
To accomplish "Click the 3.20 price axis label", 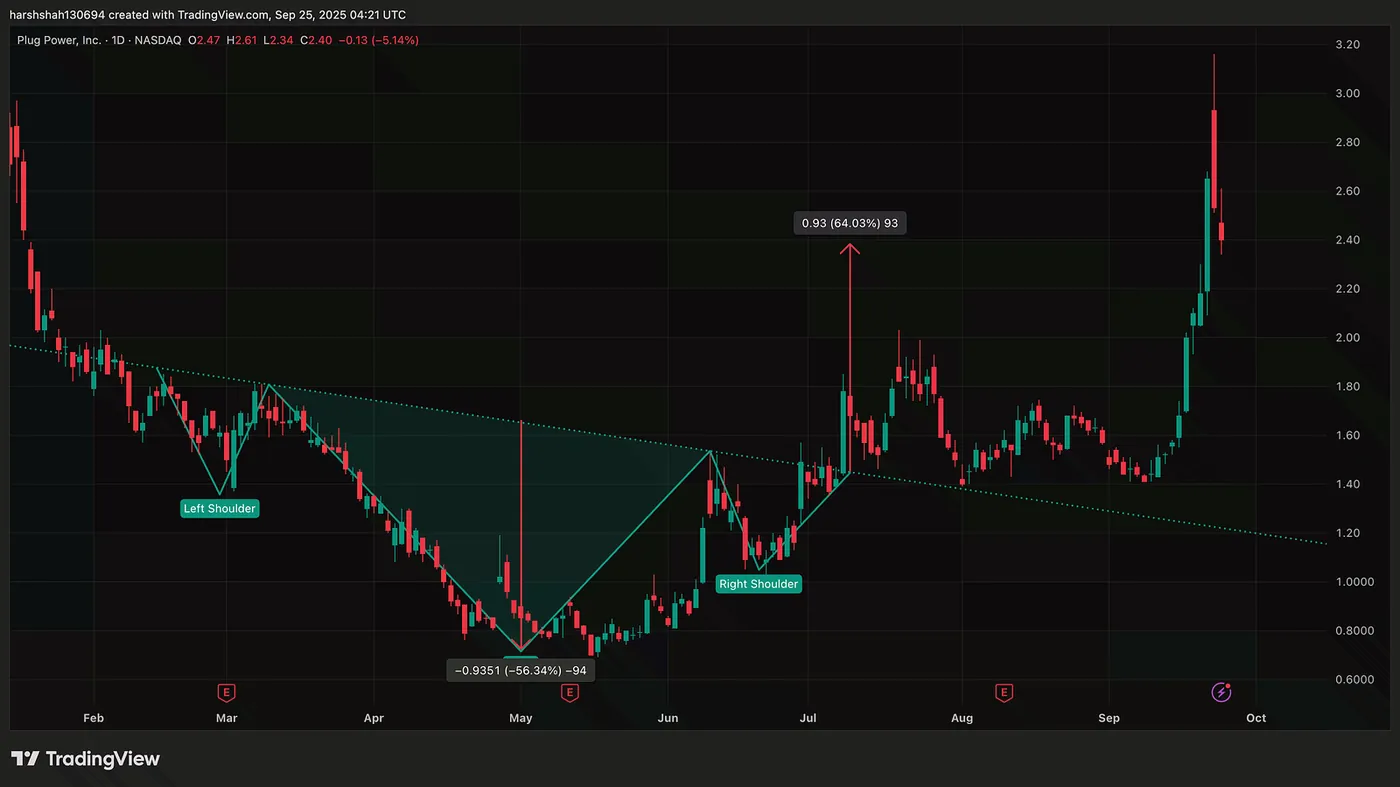I will [1347, 45].
